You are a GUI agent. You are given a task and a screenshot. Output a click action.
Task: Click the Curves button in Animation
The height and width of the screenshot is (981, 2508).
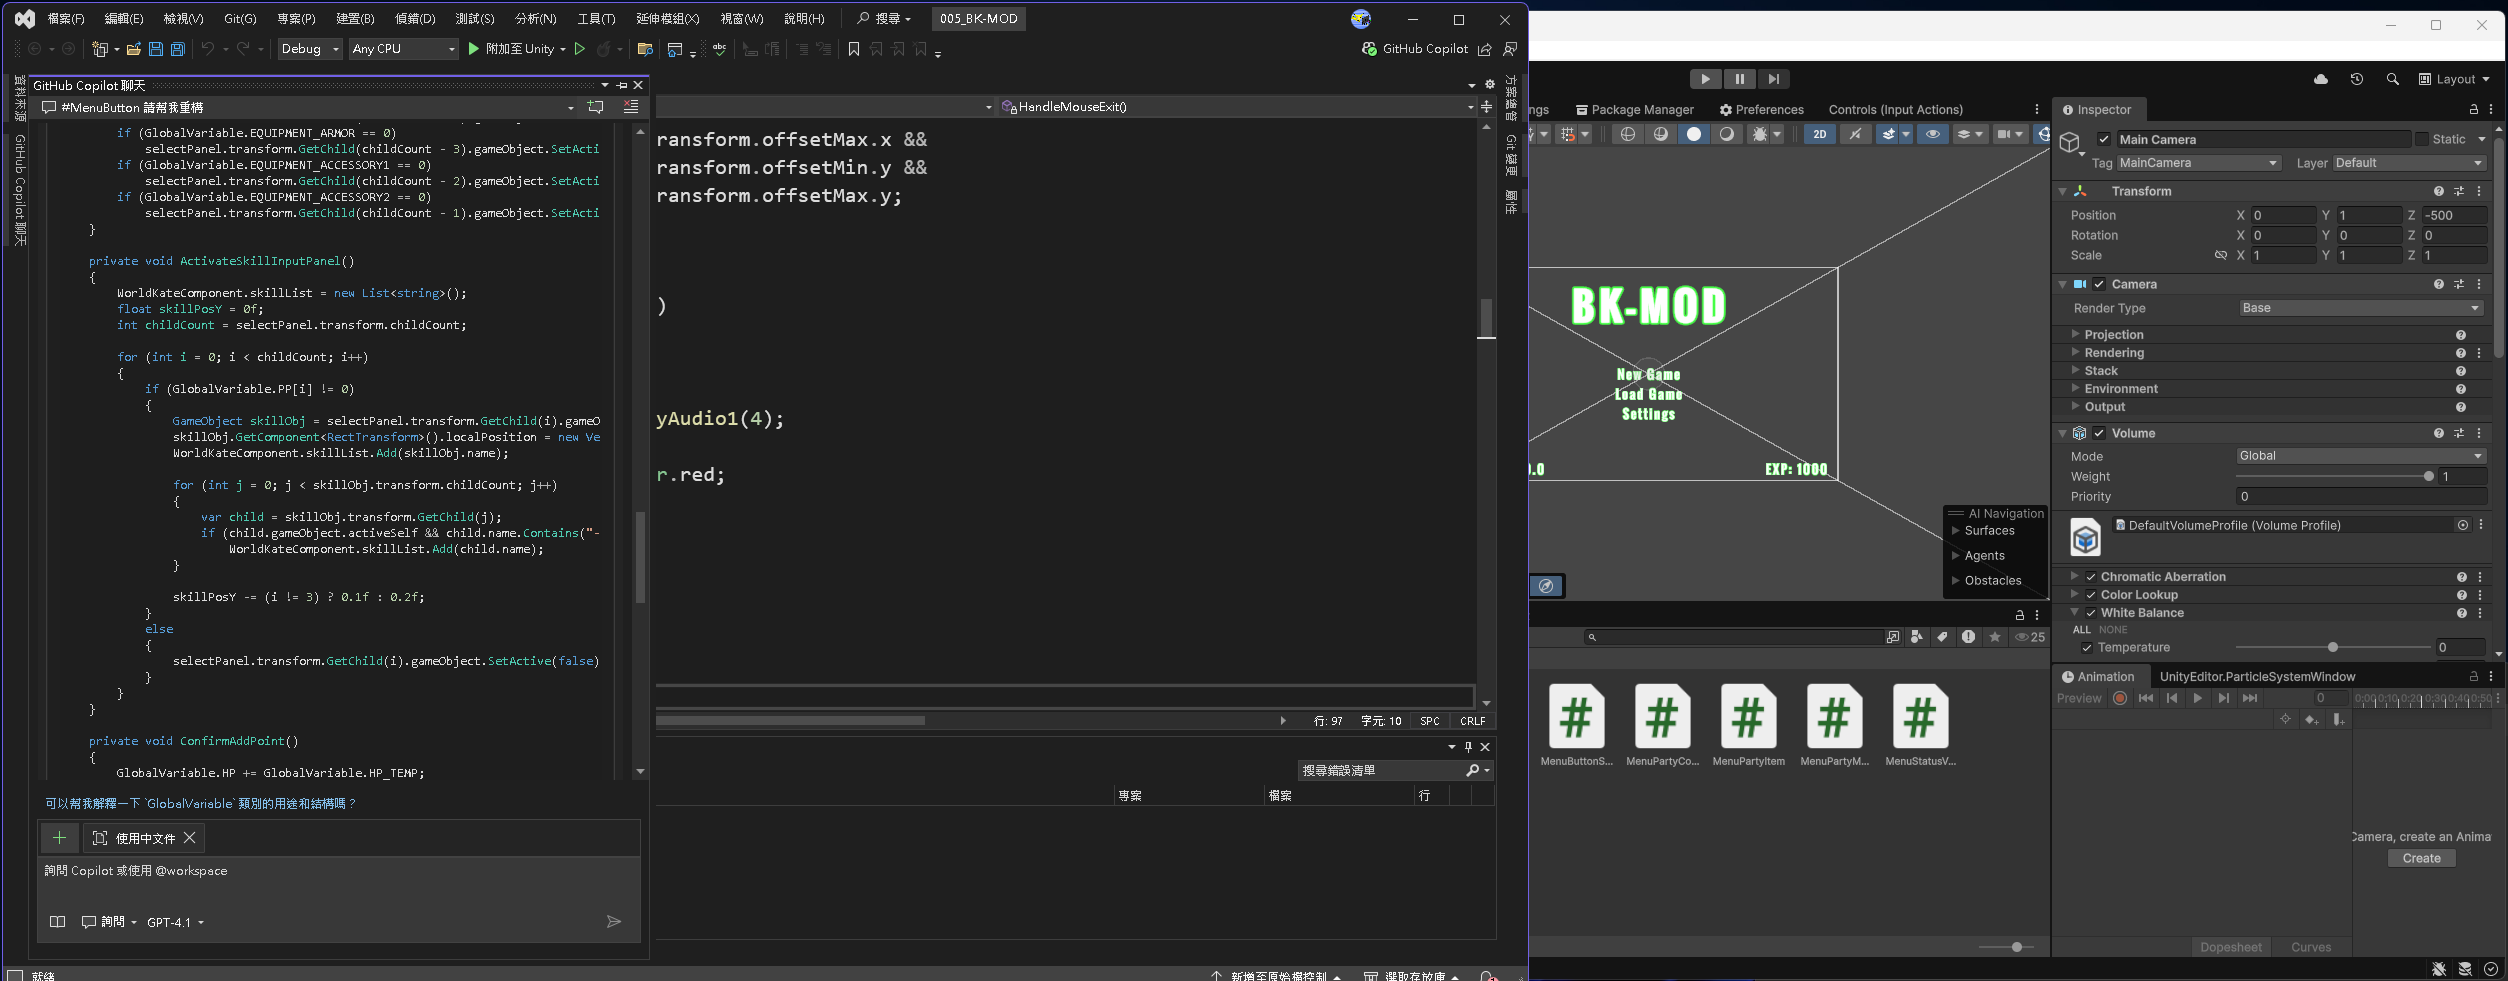(x=2311, y=947)
